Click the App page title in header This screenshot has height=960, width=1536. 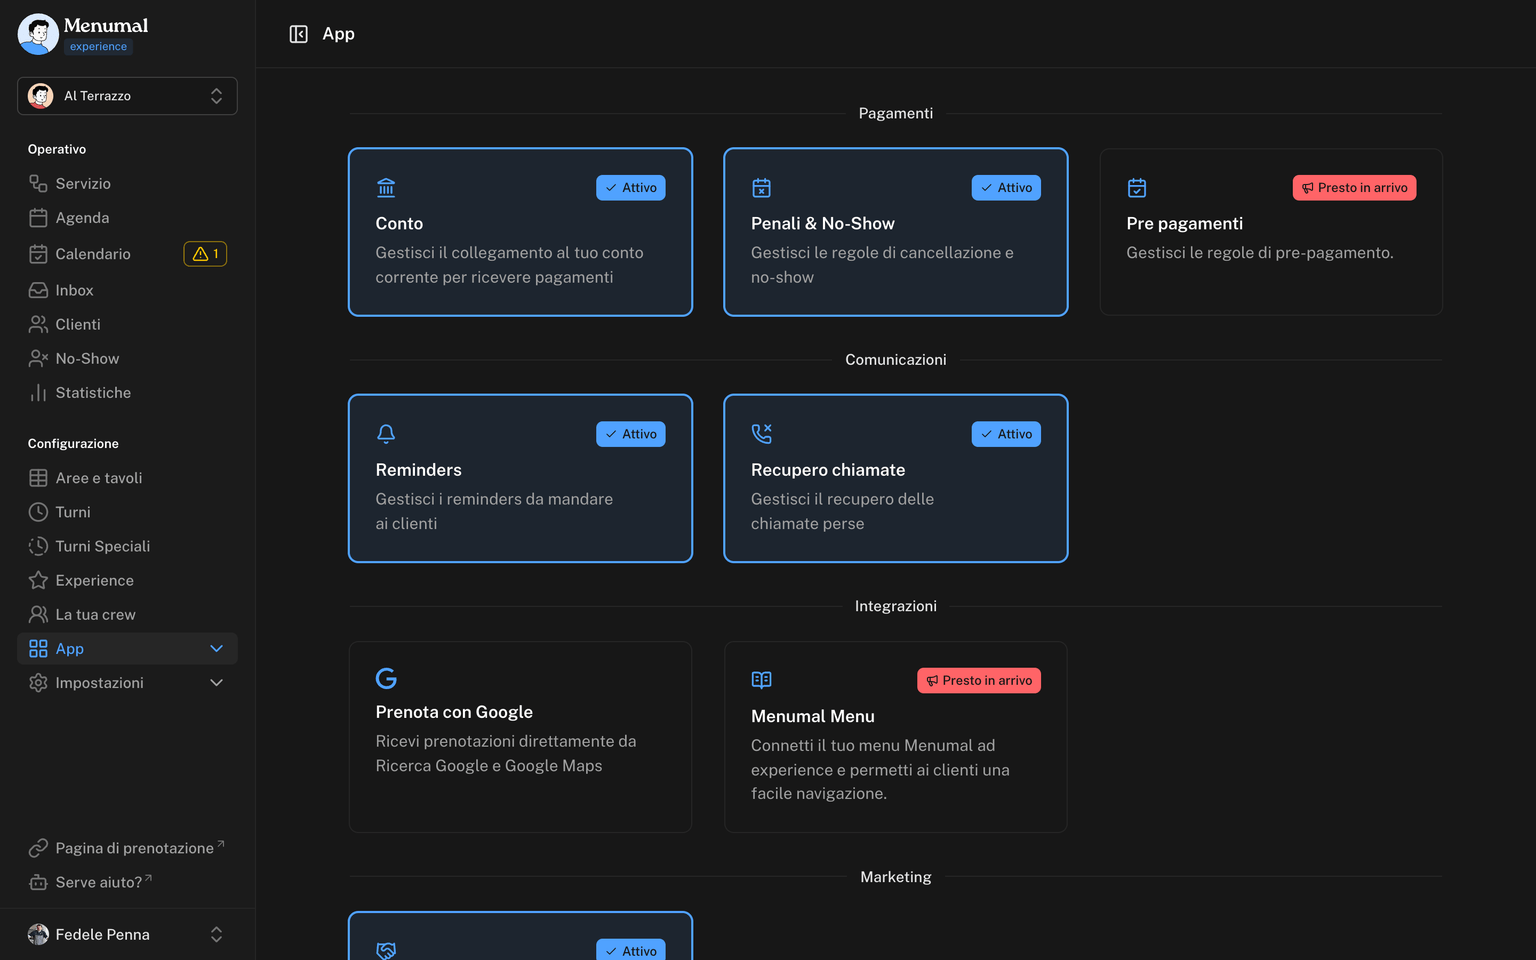339,34
